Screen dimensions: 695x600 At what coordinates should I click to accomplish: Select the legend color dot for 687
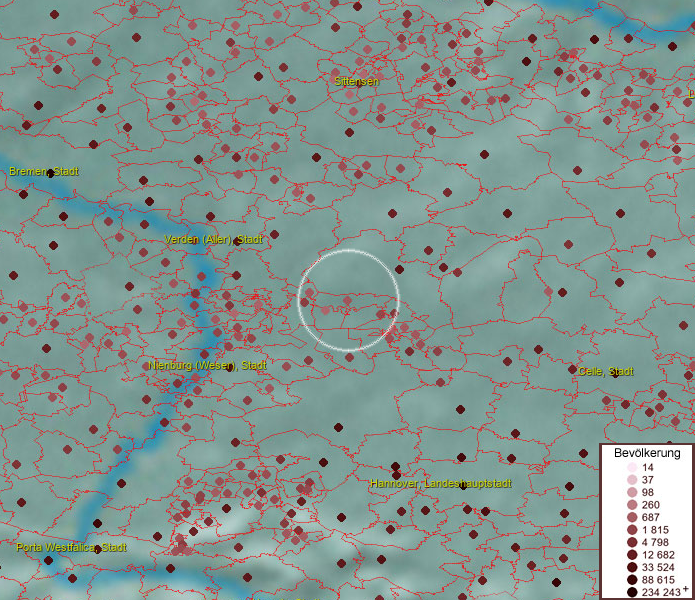tap(632, 517)
